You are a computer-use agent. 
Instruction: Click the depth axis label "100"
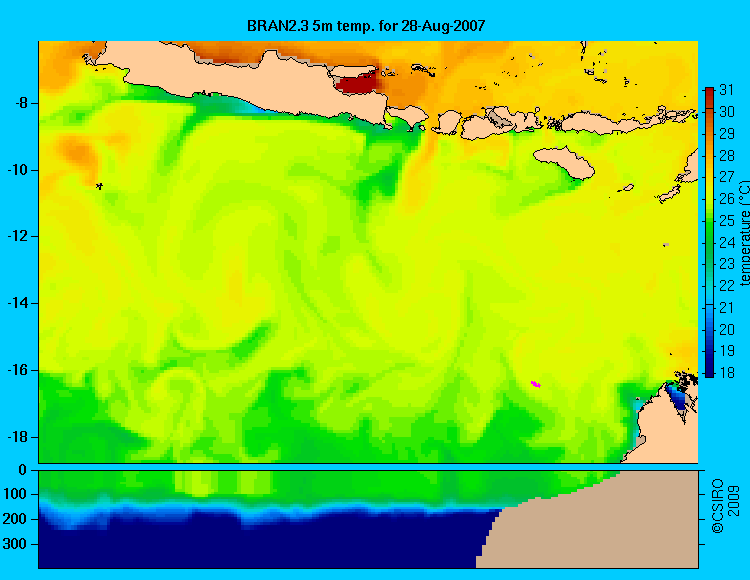pos(15,494)
